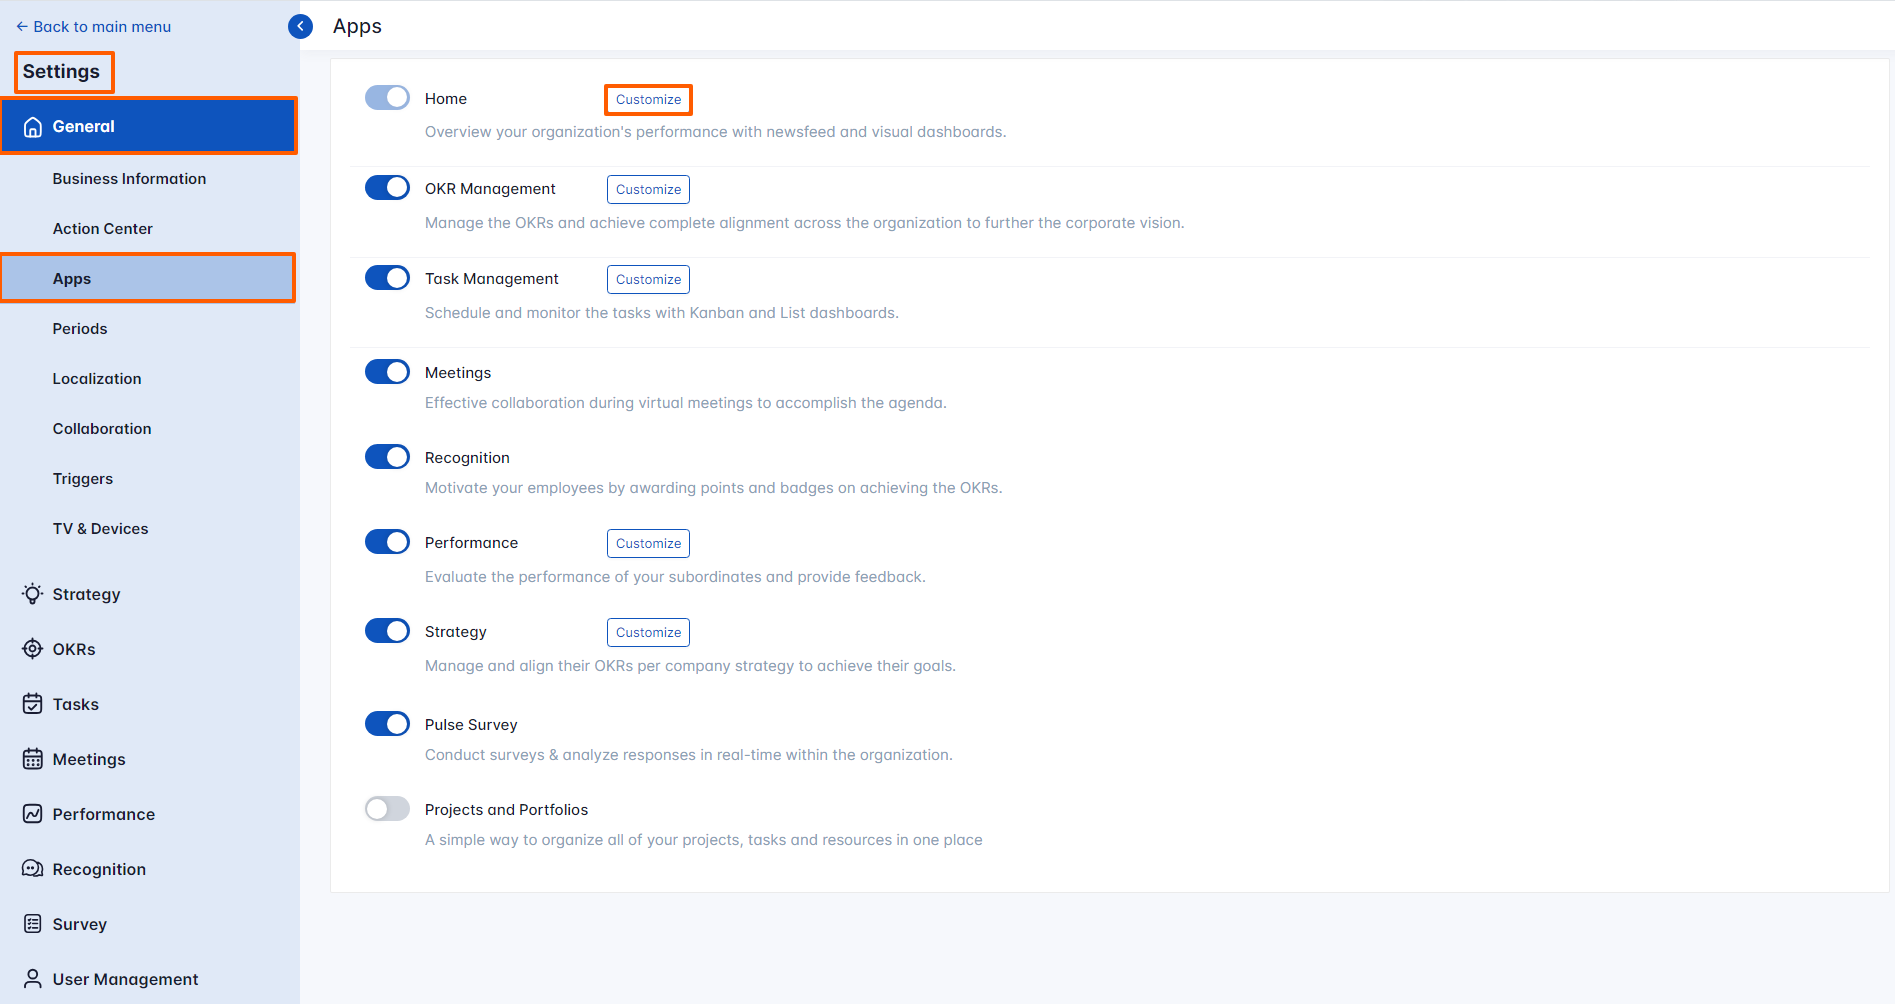Open User Management via its person icon
Image resolution: width=1895 pixels, height=1004 pixels.
click(33, 978)
